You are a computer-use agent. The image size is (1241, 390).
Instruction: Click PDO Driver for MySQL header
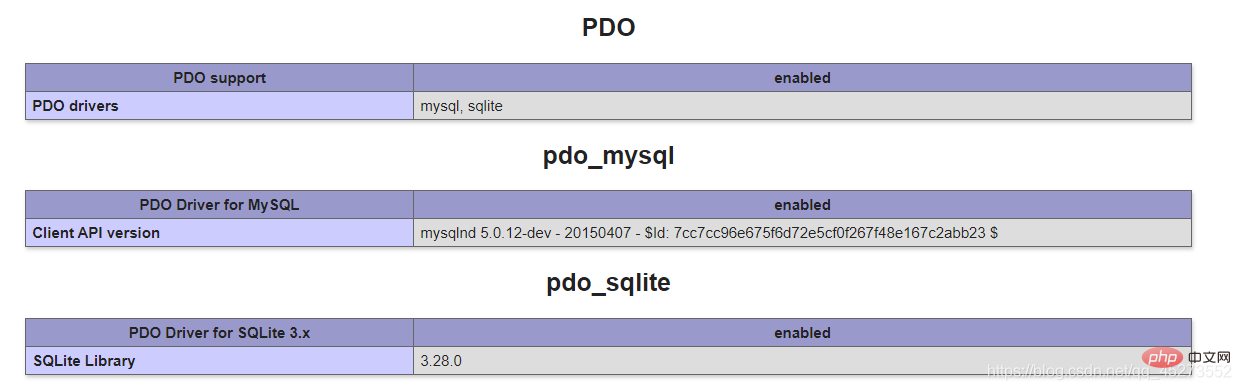click(x=219, y=204)
